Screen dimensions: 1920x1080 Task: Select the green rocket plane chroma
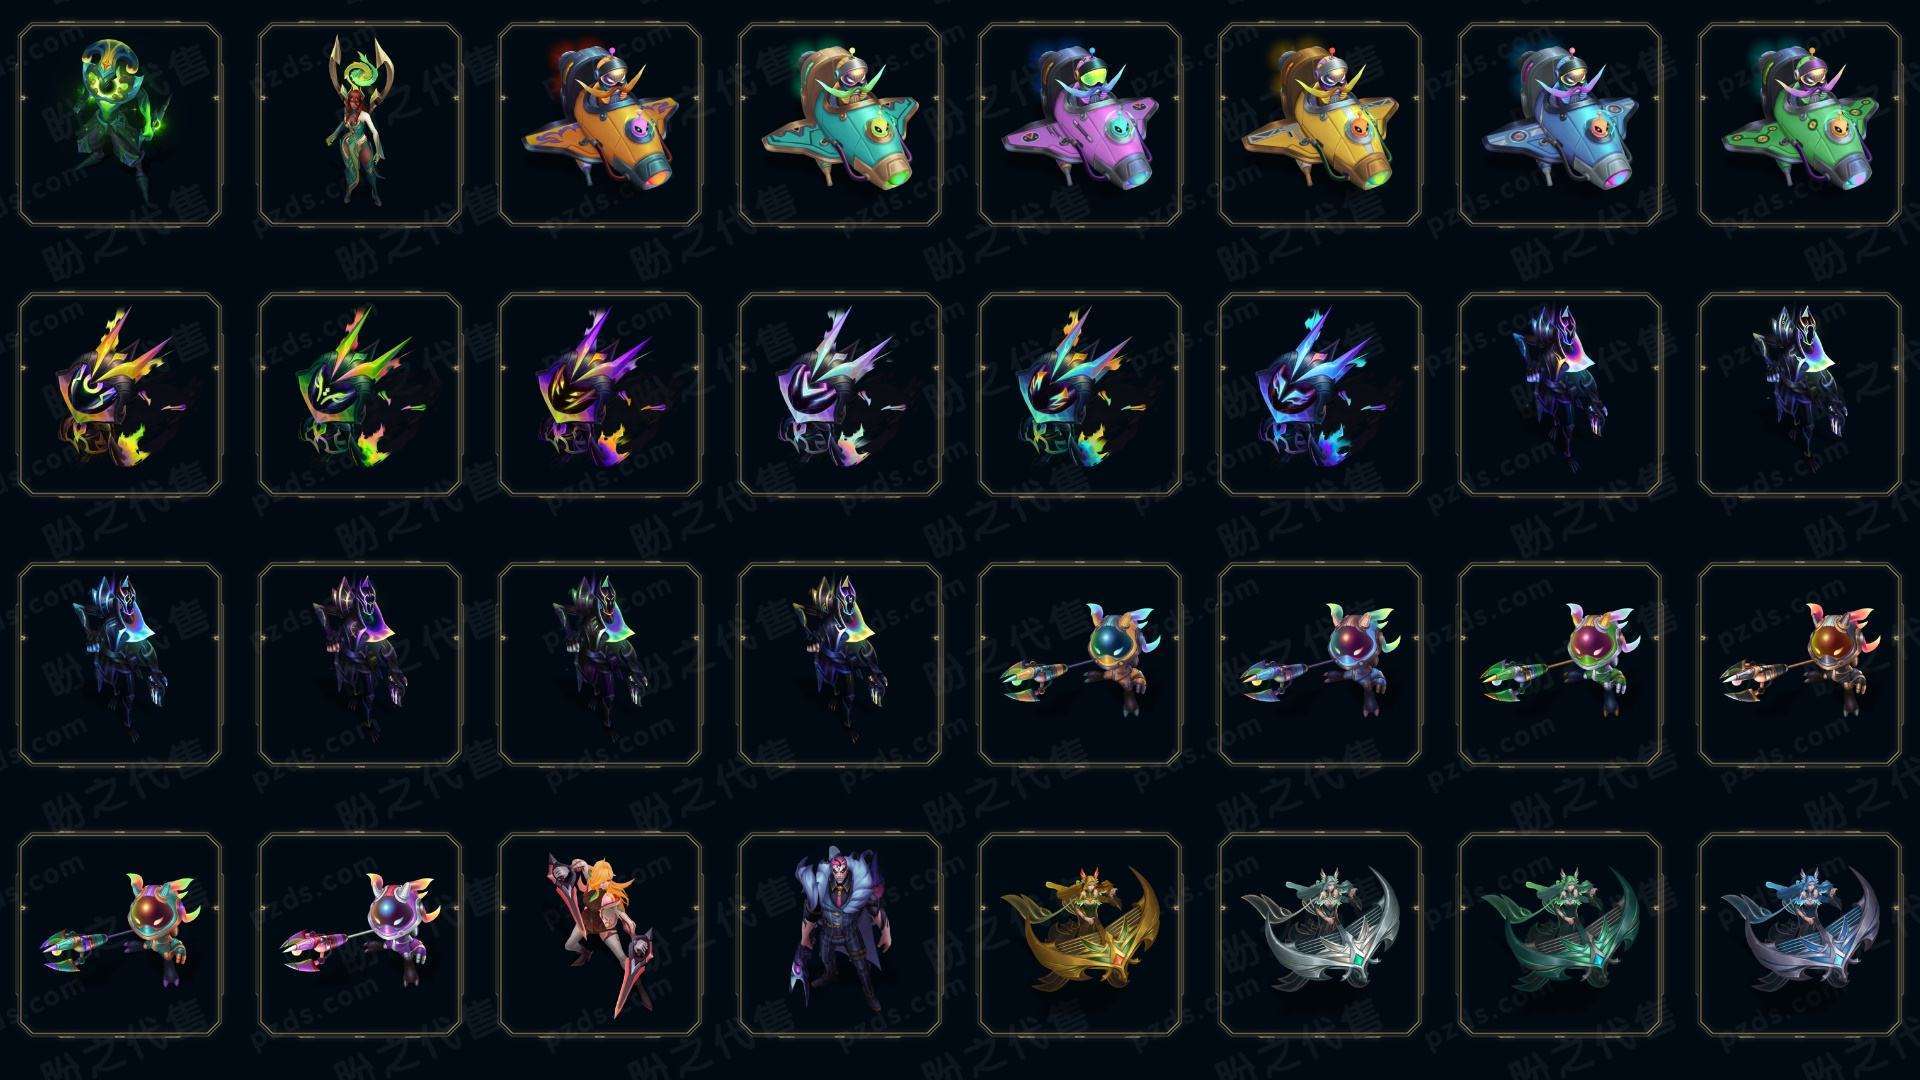pyautogui.click(x=1800, y=124)
